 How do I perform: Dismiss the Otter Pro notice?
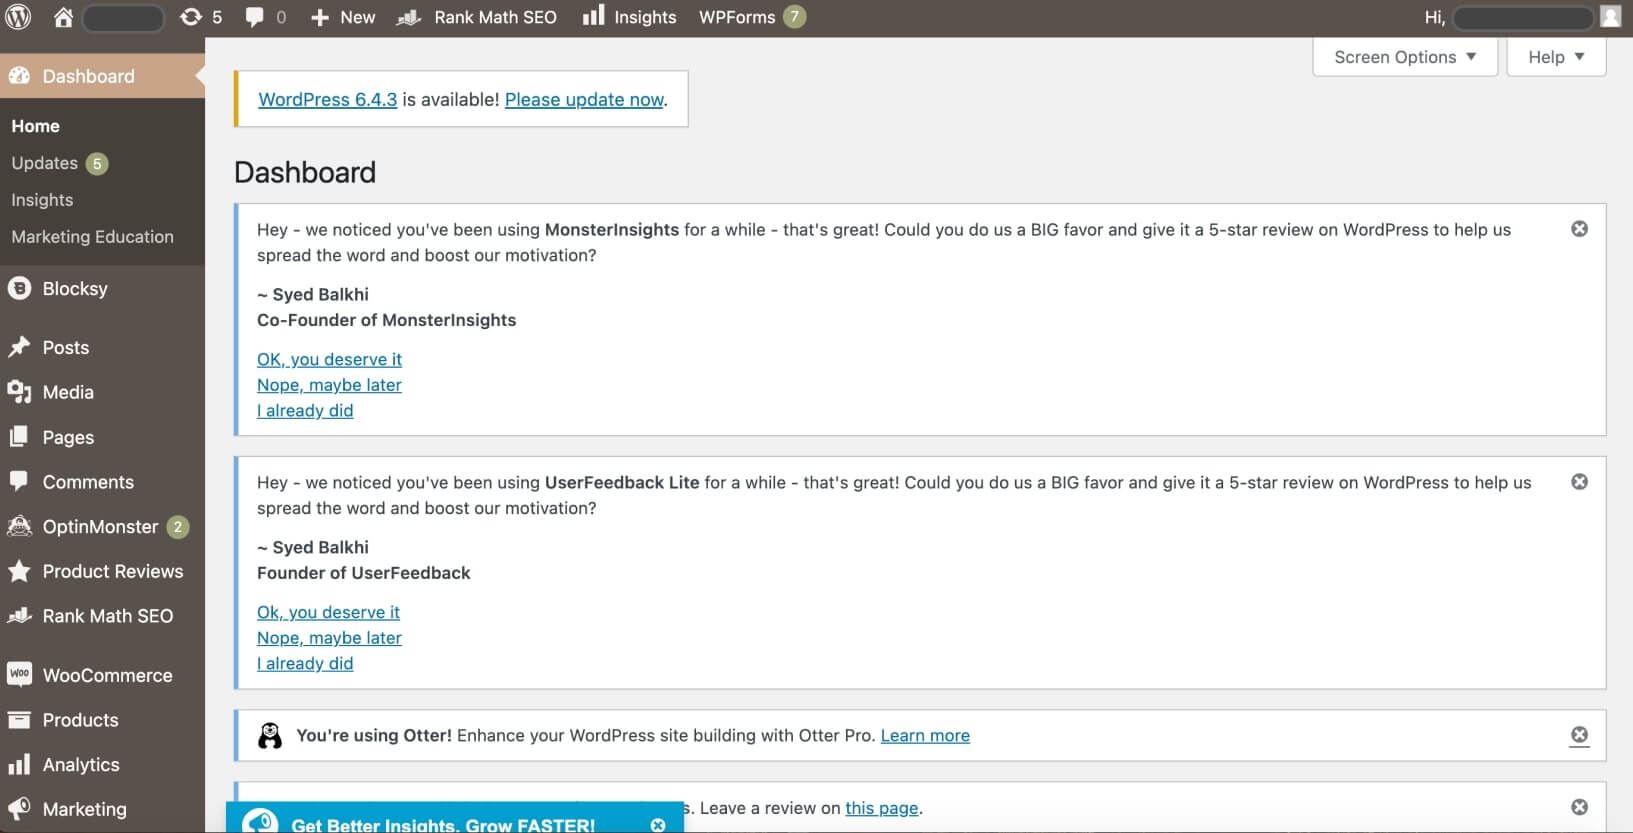[1579, 735]
